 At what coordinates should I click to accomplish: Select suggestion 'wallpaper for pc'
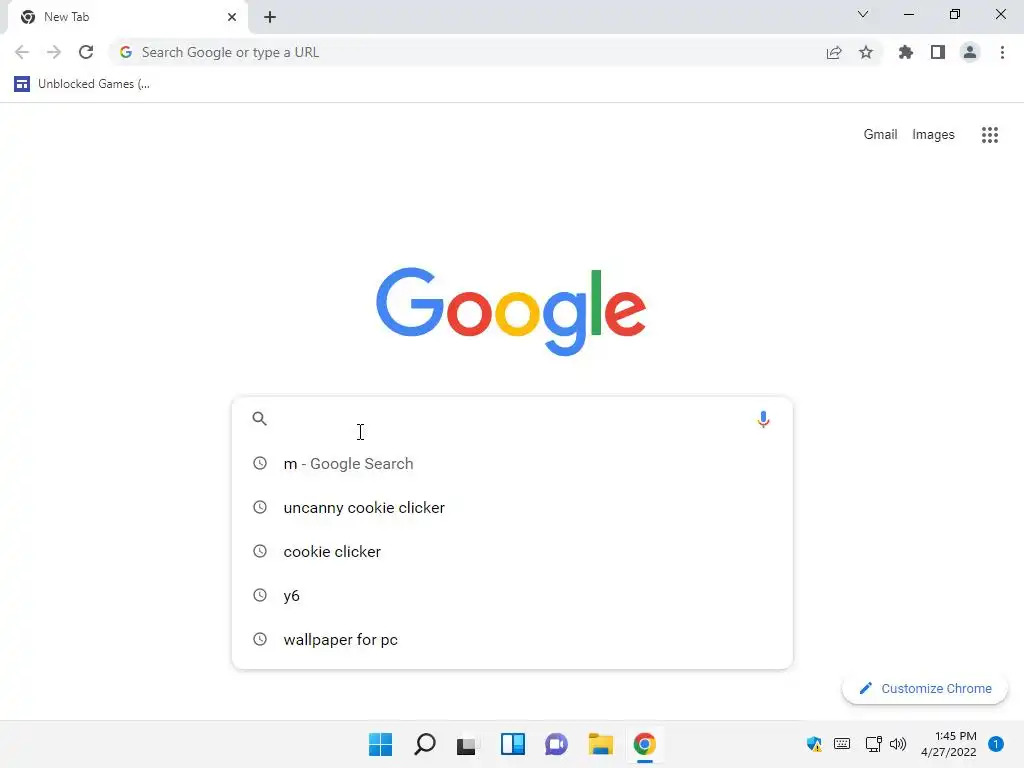tap(512, 639)
